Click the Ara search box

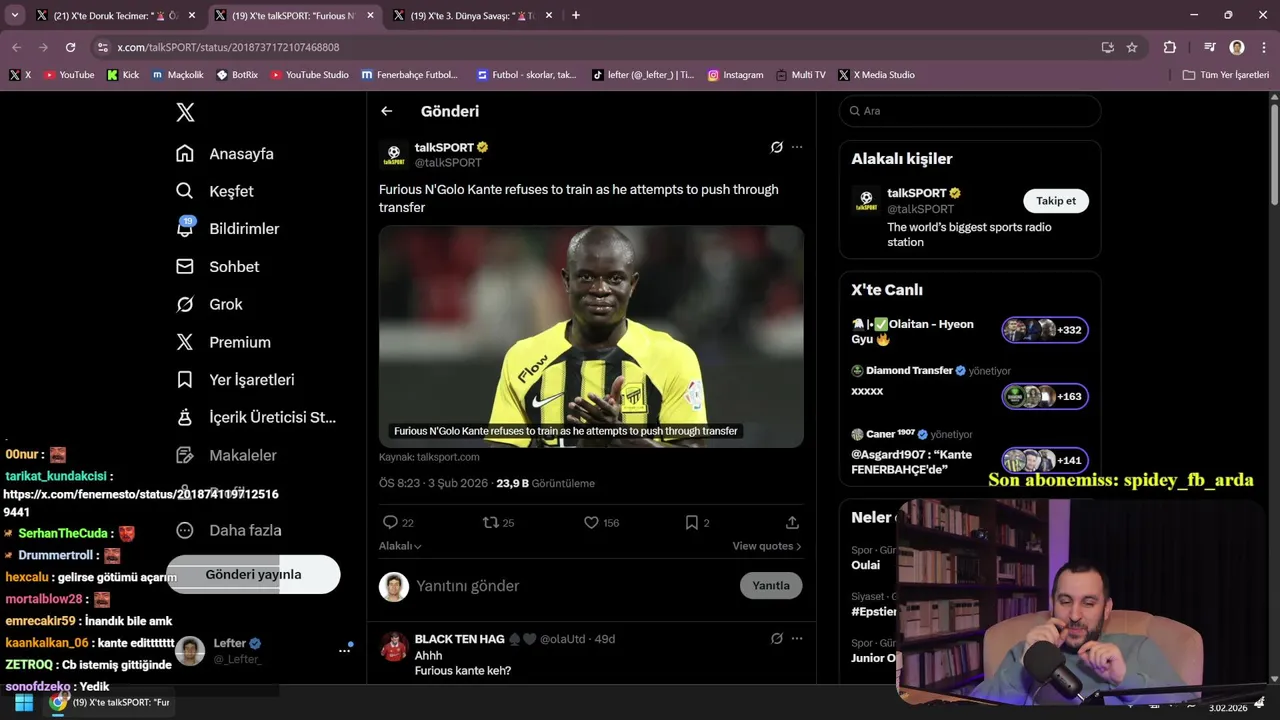(x=970, y=111)
